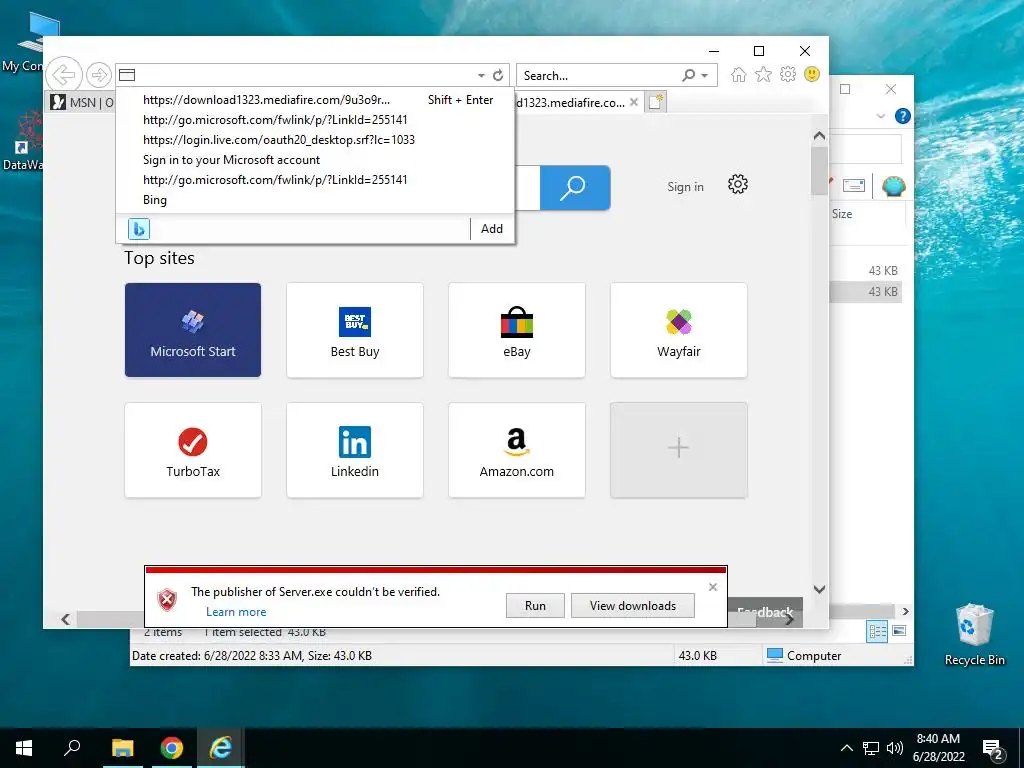Open the Linkedin tile
The width and height of the screenshot is (1024, 768).
click(x=355, y=450)
